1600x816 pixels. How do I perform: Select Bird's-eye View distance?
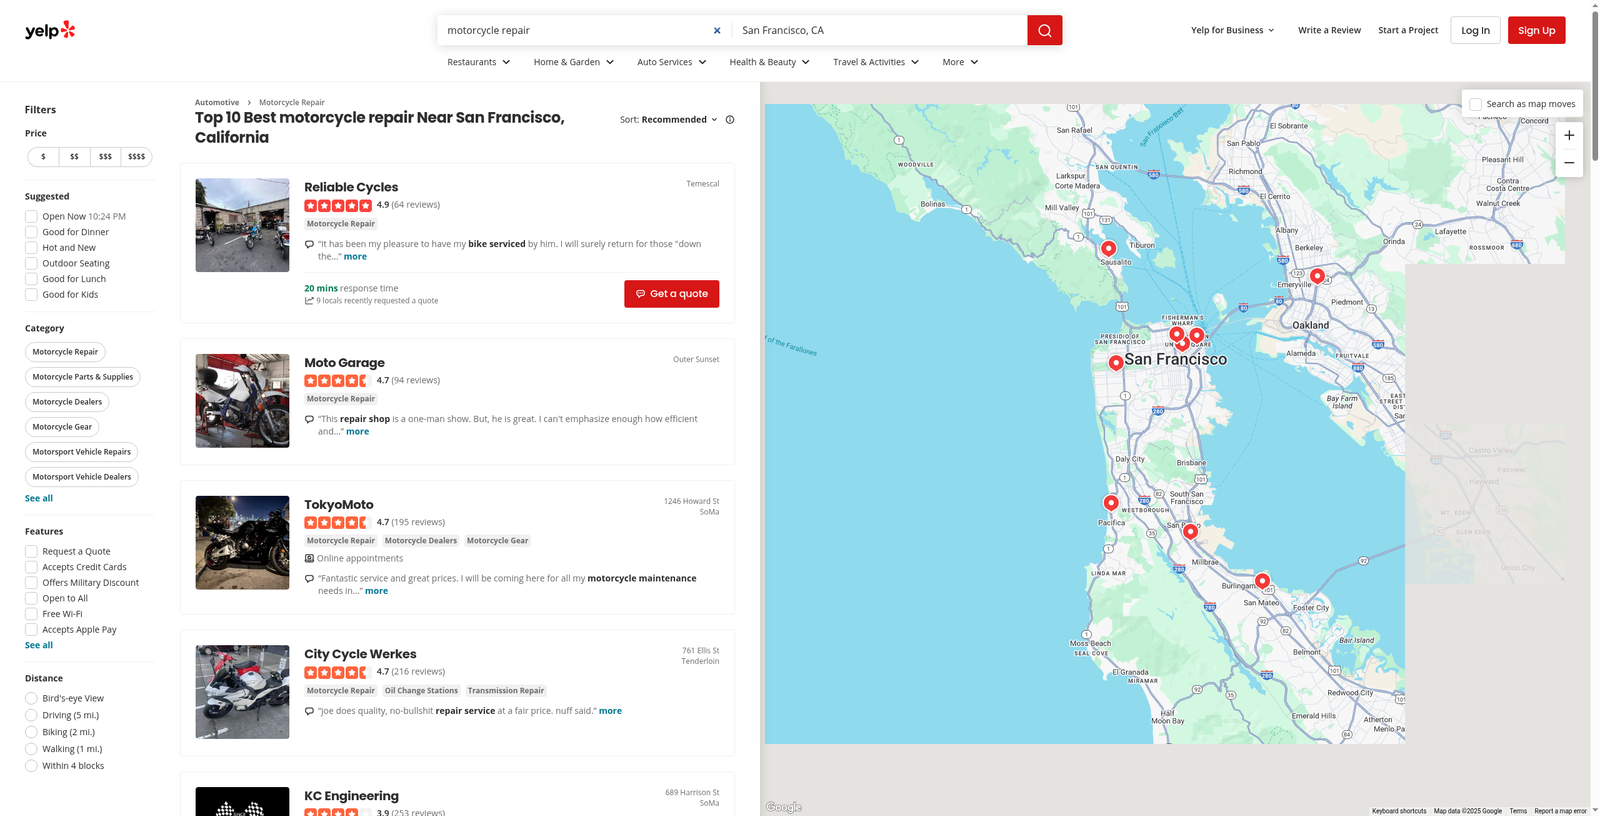(31, 698)
